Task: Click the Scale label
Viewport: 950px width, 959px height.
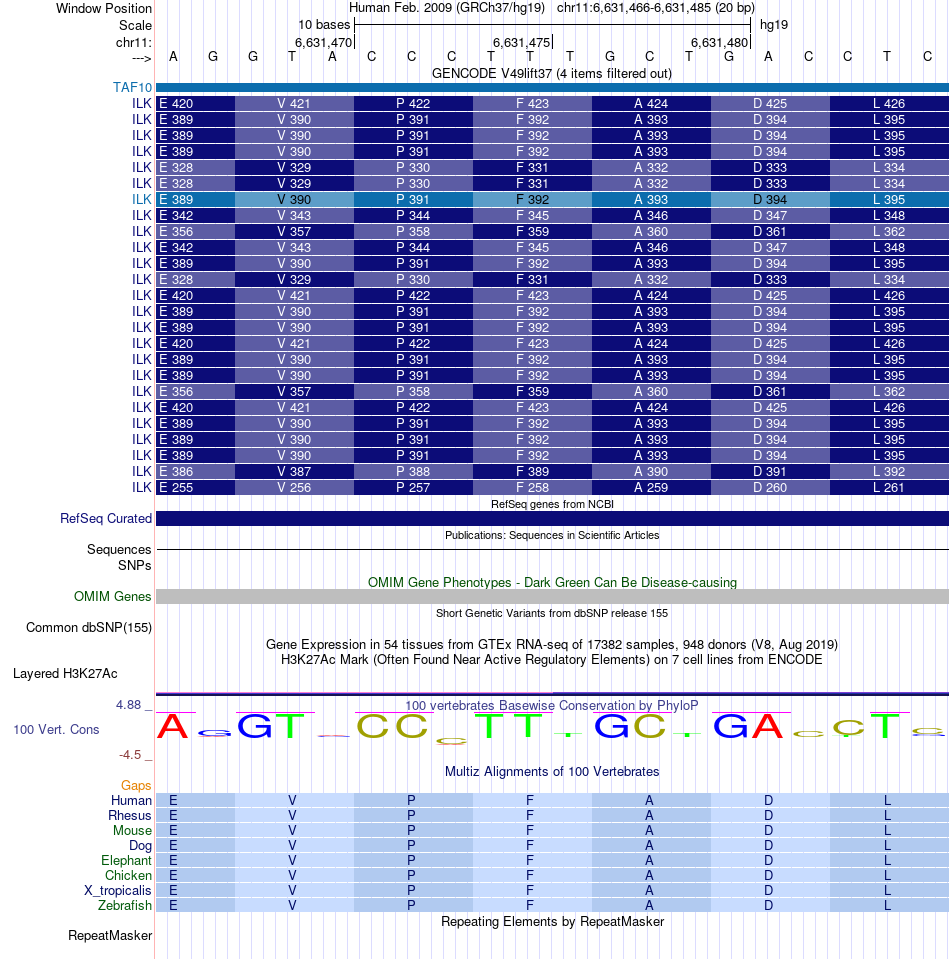Action: [x=135, y=26]
